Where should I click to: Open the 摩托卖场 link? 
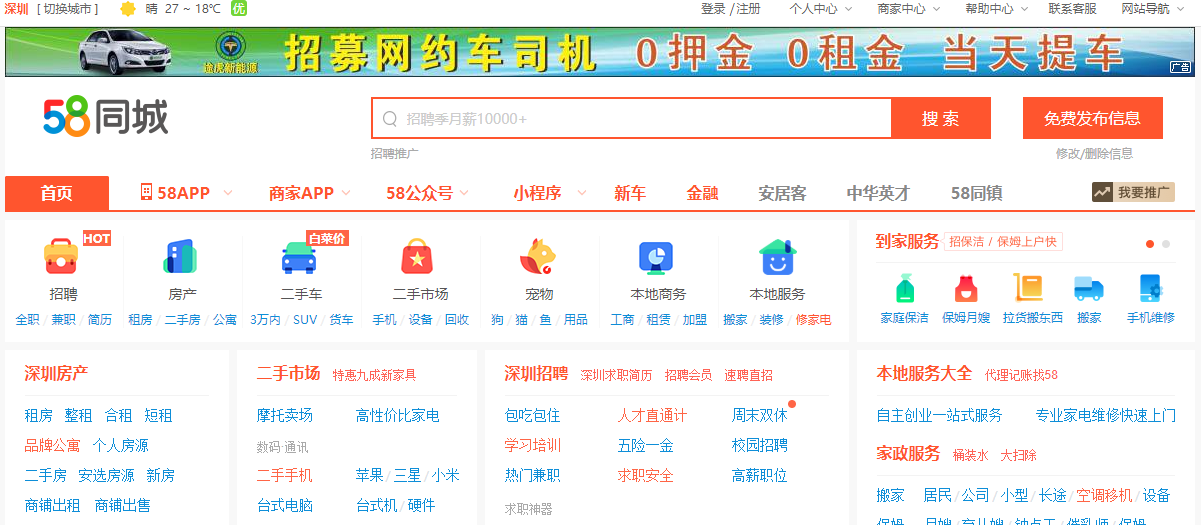pos(284,415)
